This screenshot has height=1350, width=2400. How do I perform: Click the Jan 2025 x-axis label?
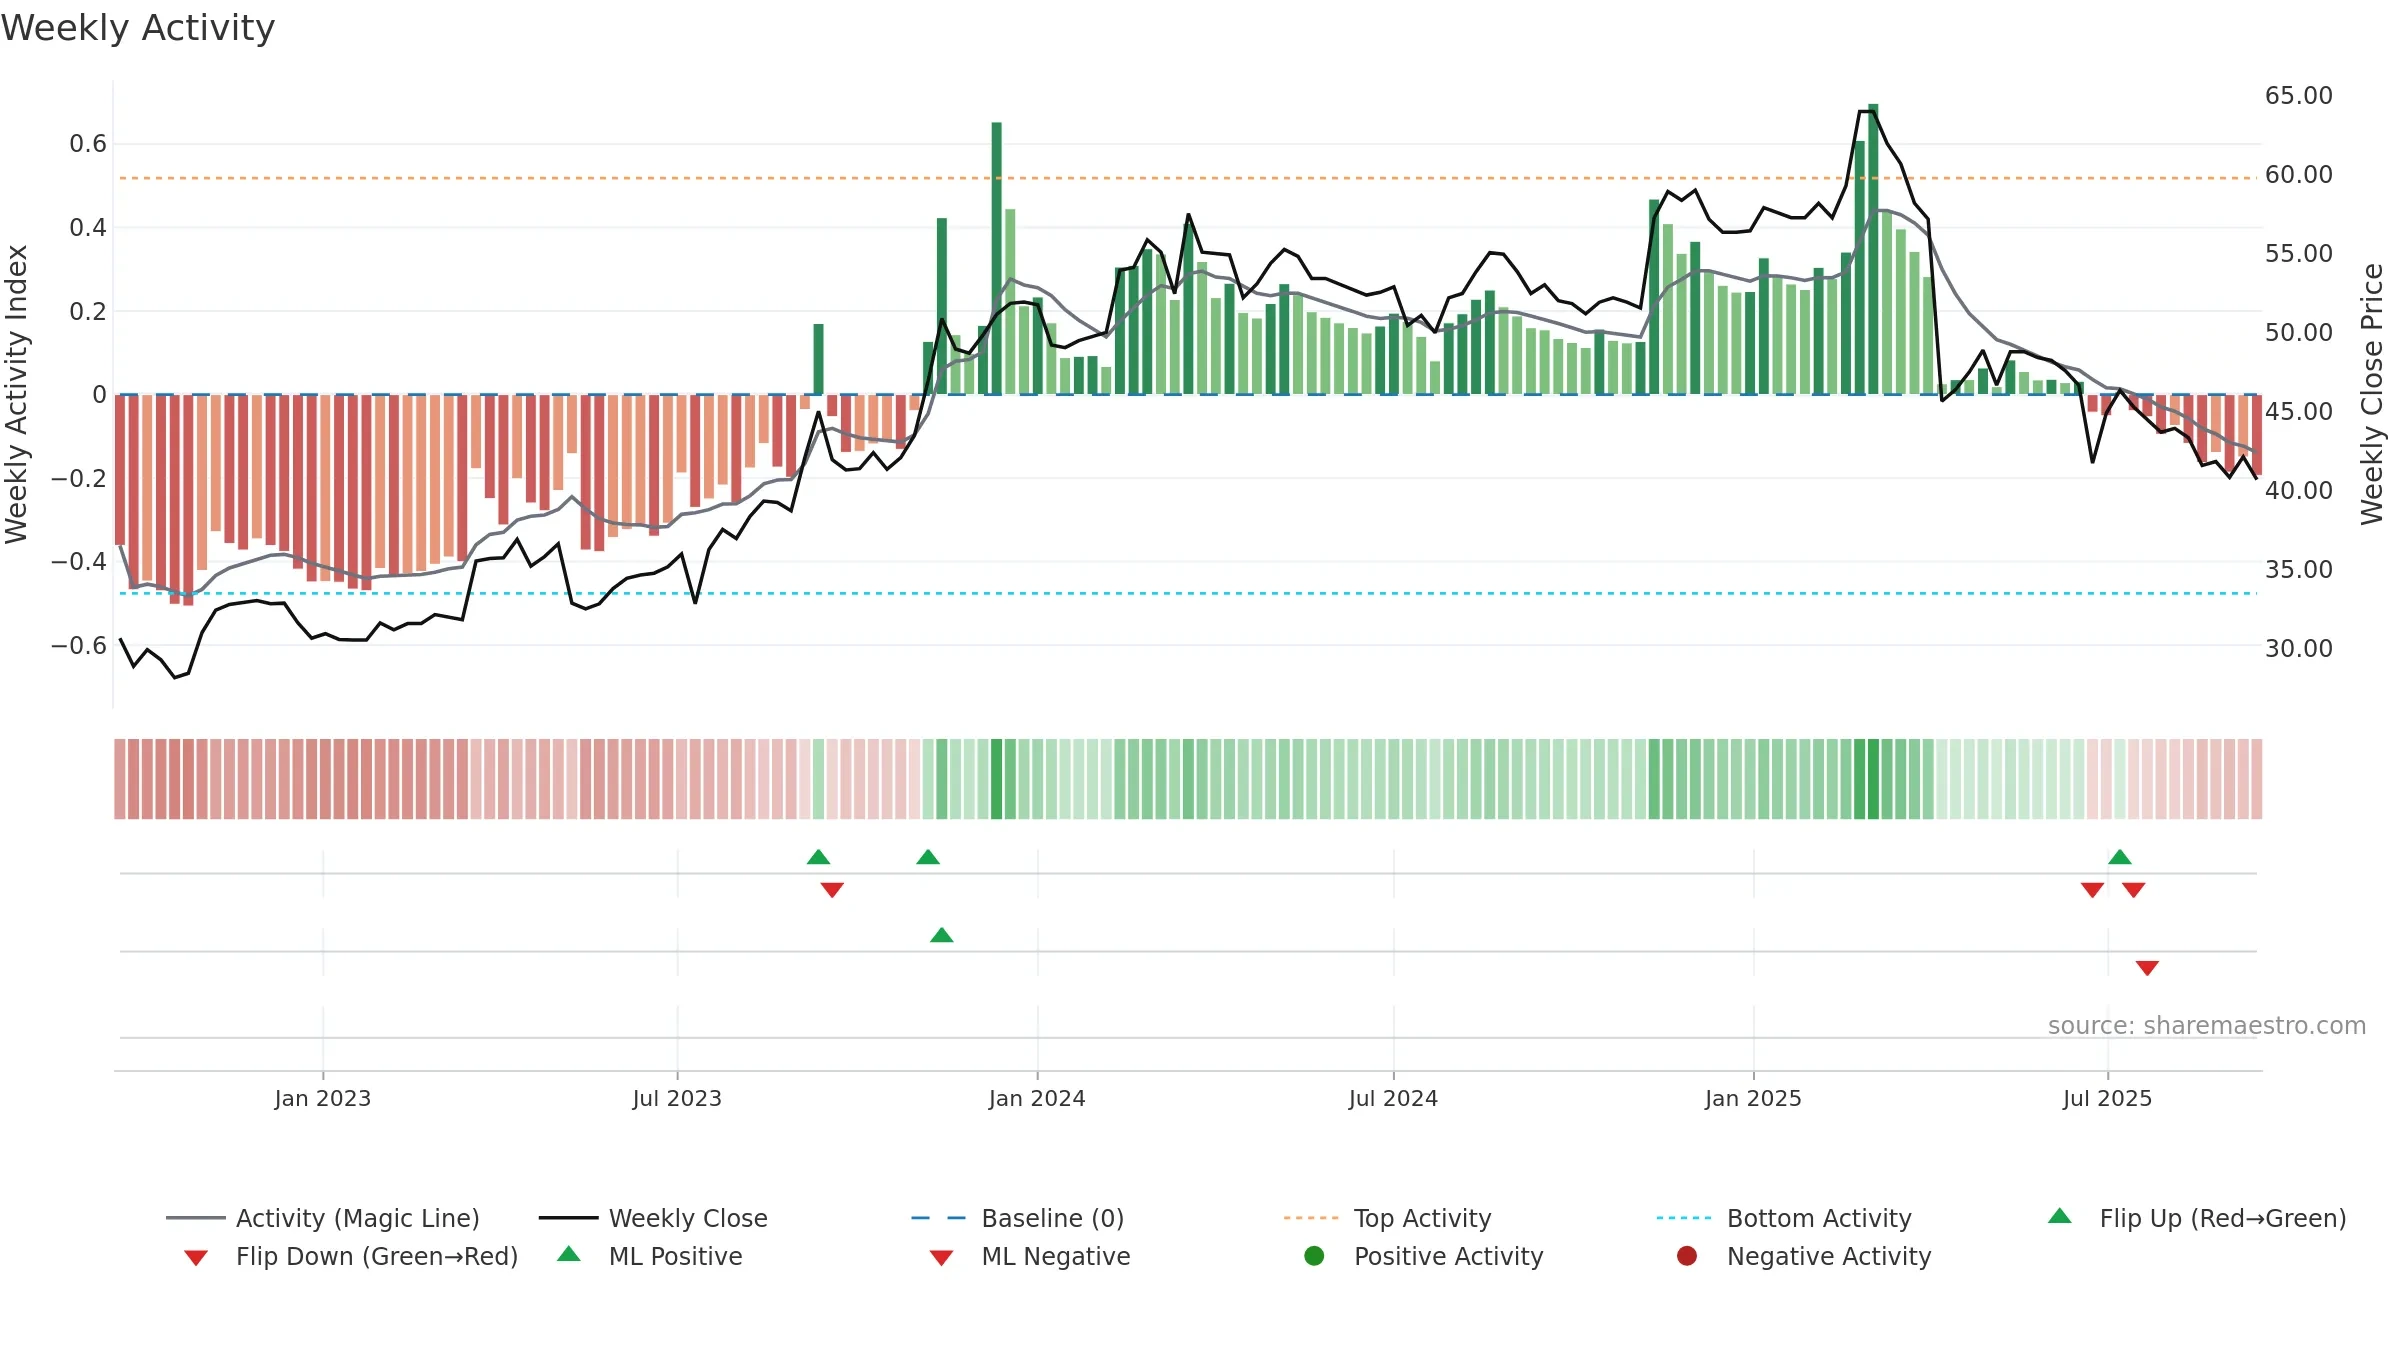coord(1753,1098)
